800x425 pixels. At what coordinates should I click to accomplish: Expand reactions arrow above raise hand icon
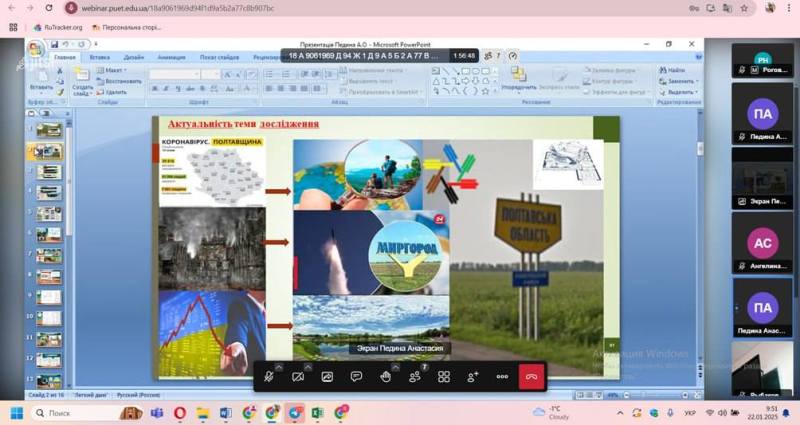point(395,367)
